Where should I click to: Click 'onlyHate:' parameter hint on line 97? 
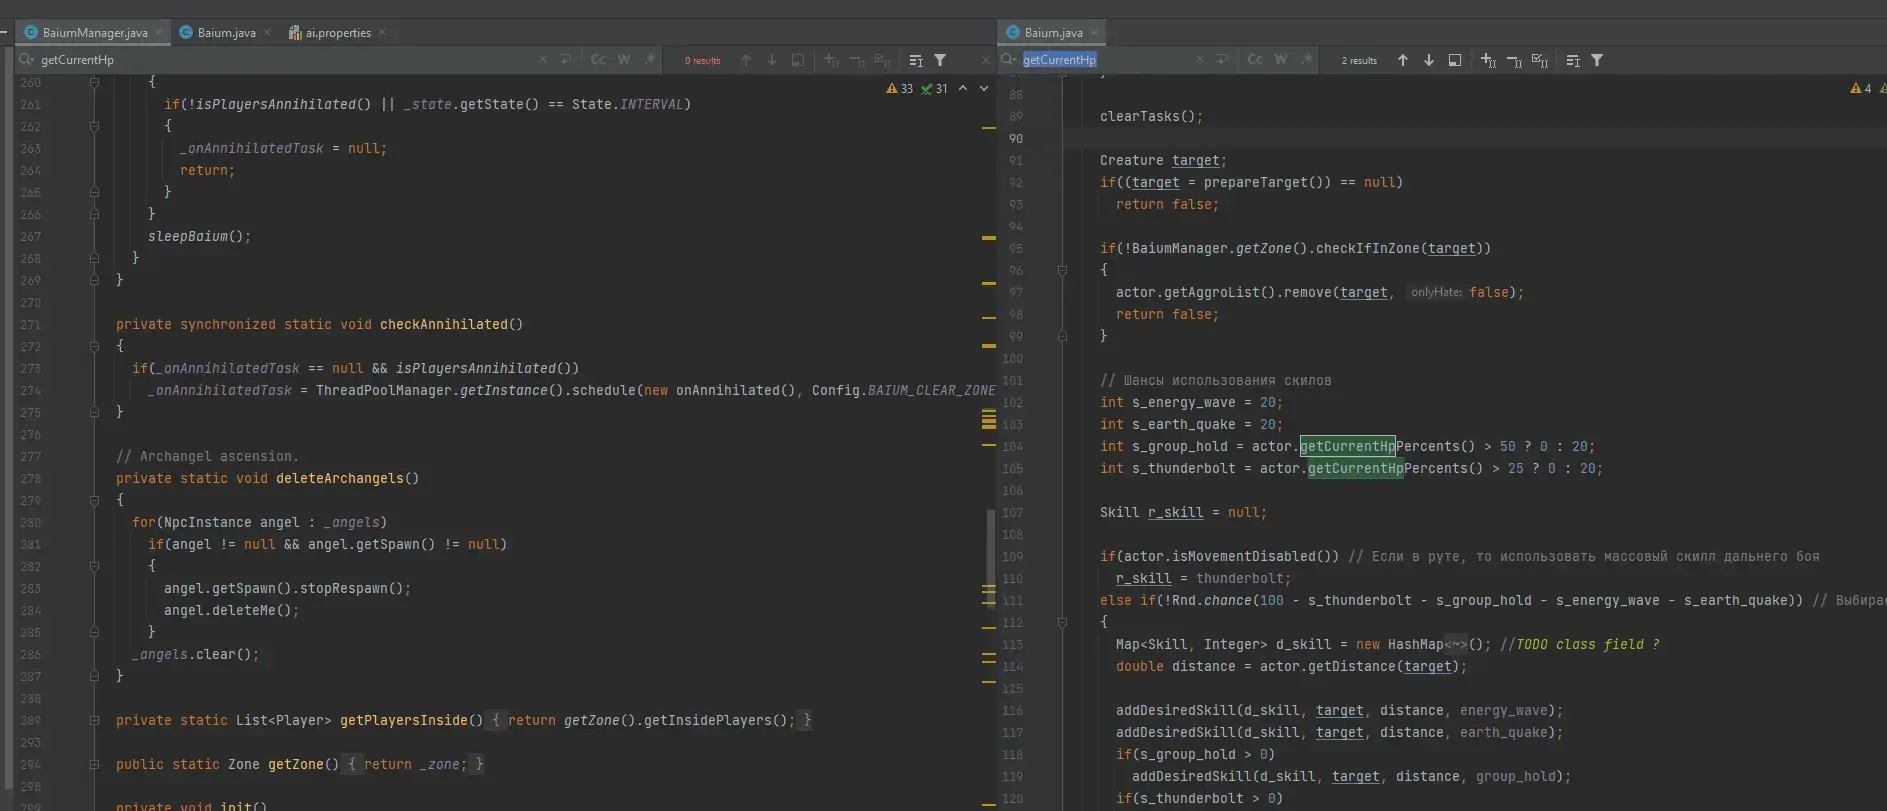tap(1436, 292)
